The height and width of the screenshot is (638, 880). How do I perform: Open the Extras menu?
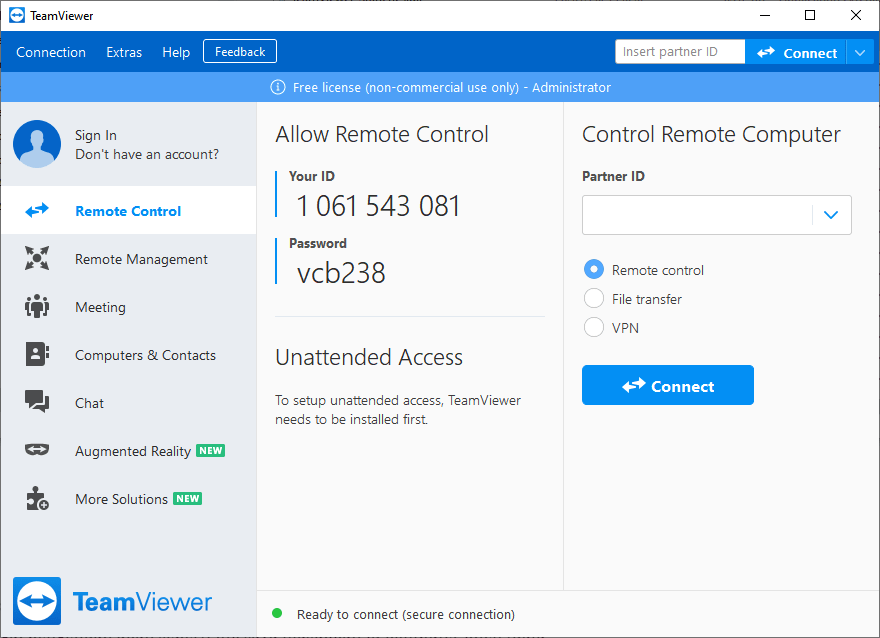click(x=124, y=52)
